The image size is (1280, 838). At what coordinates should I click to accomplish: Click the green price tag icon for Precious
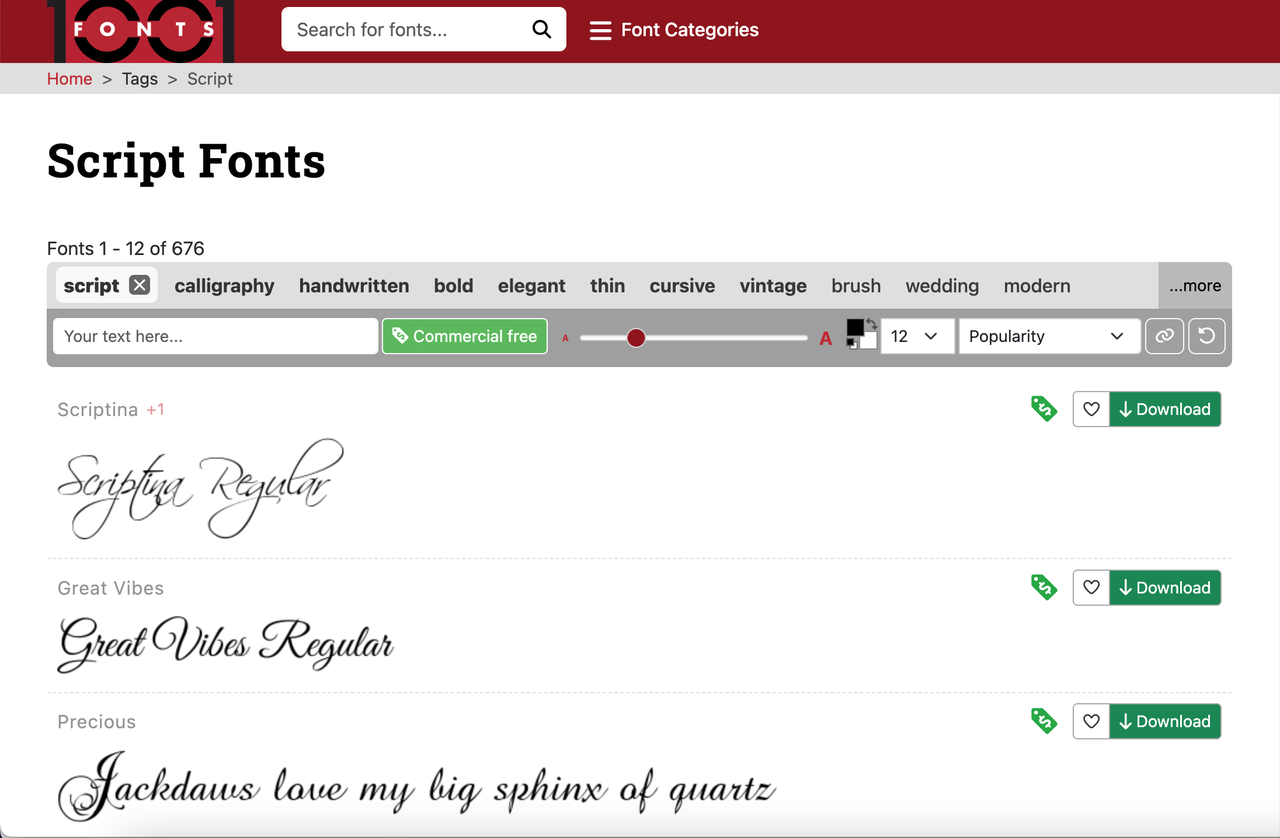pyautogui.click(x=1044, y=721)
